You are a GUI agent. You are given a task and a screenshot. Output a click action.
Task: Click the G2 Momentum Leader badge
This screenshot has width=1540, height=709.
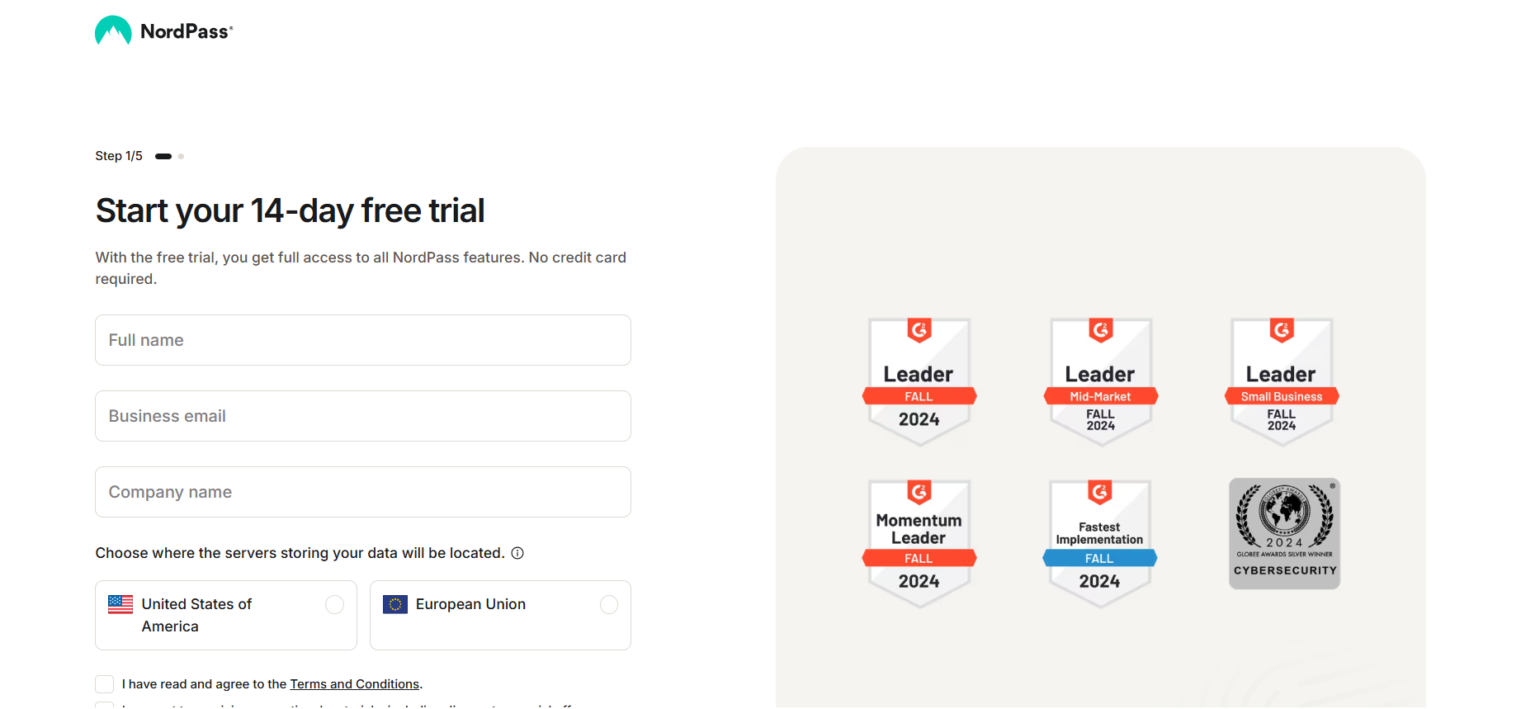[x=919, y=542]
